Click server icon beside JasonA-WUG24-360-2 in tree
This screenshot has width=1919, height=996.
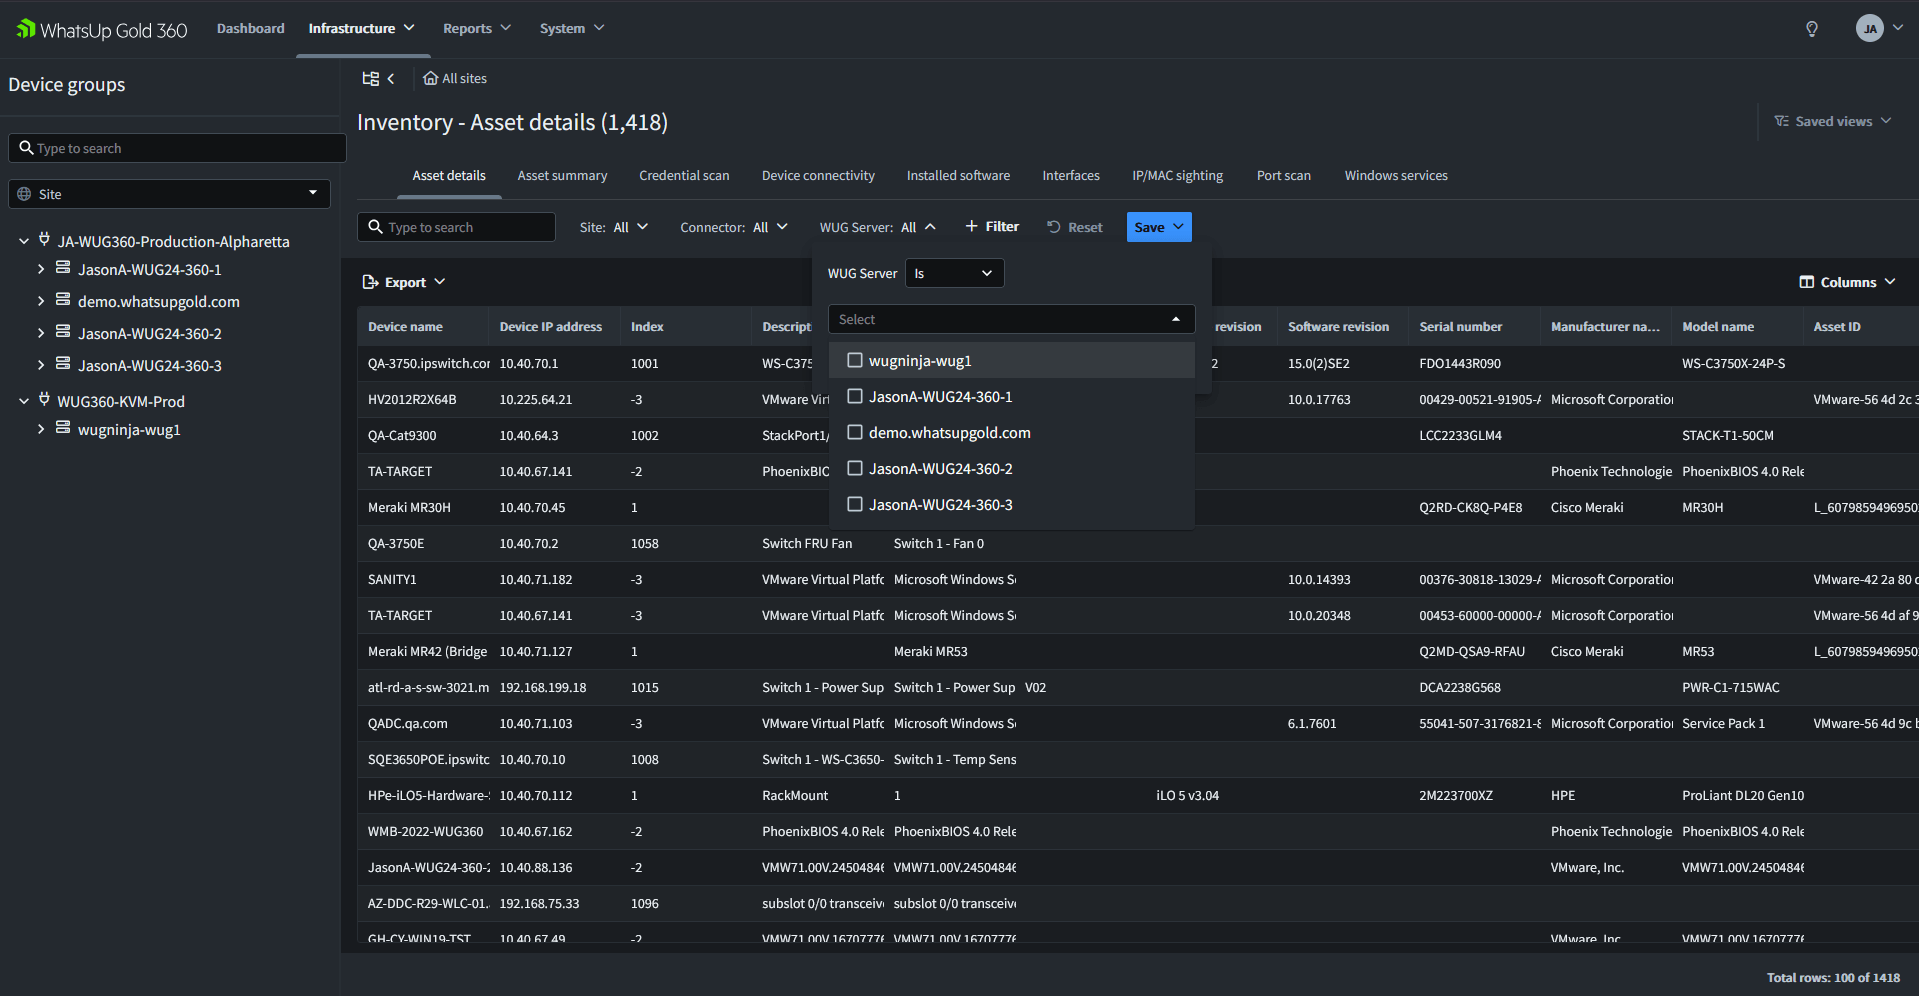point(63,332)
